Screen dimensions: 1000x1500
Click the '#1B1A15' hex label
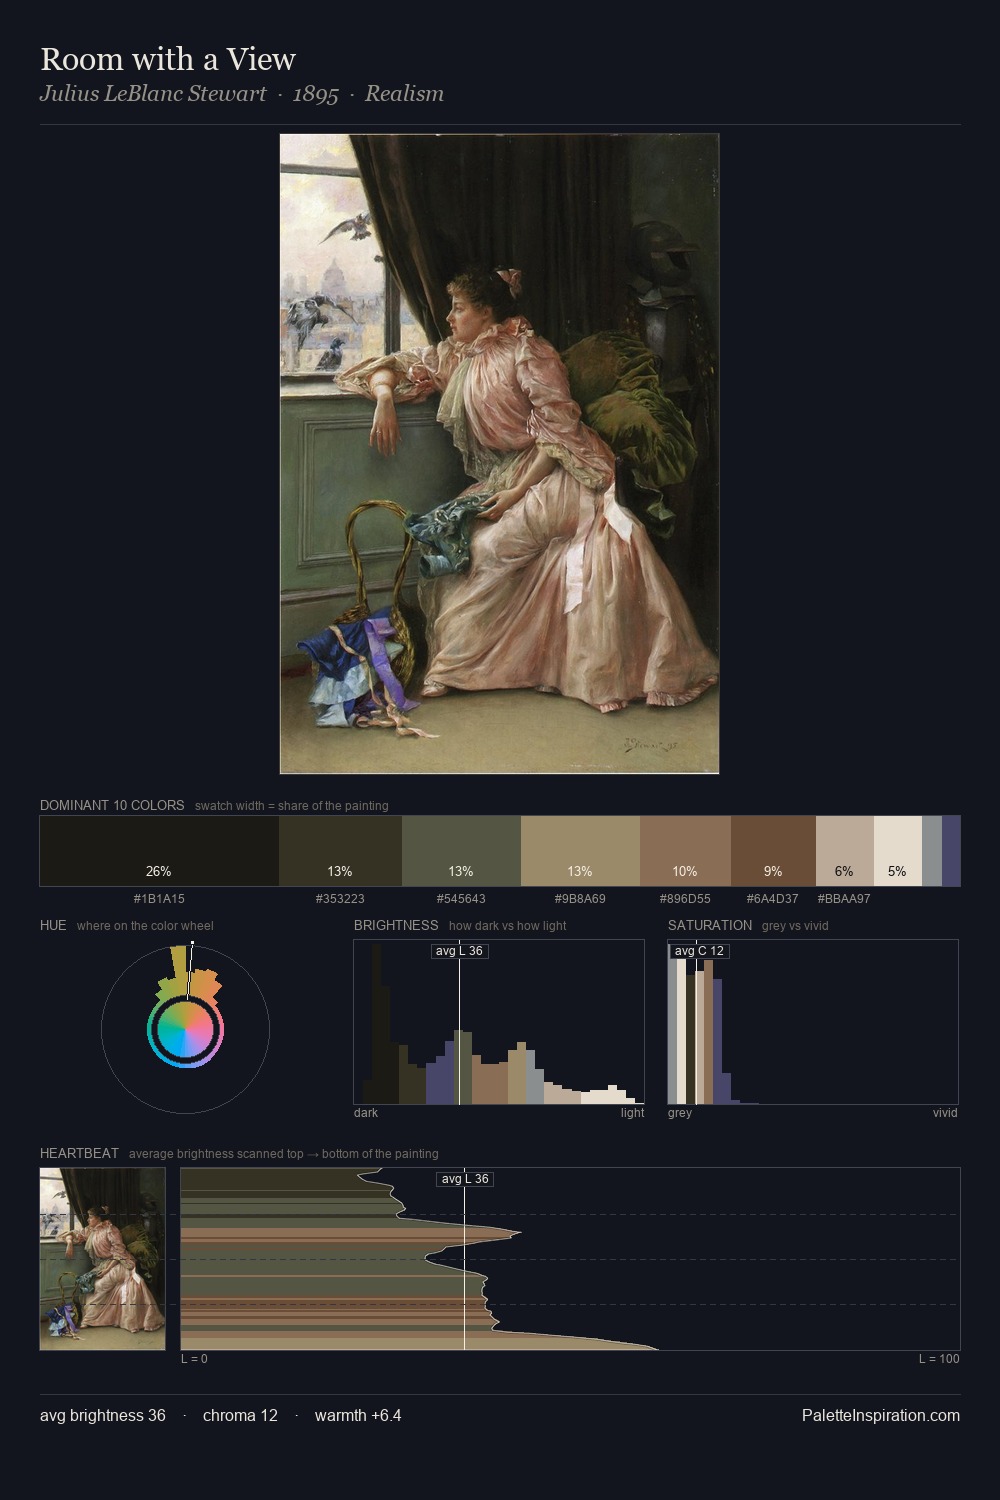(x=159, y=899)
